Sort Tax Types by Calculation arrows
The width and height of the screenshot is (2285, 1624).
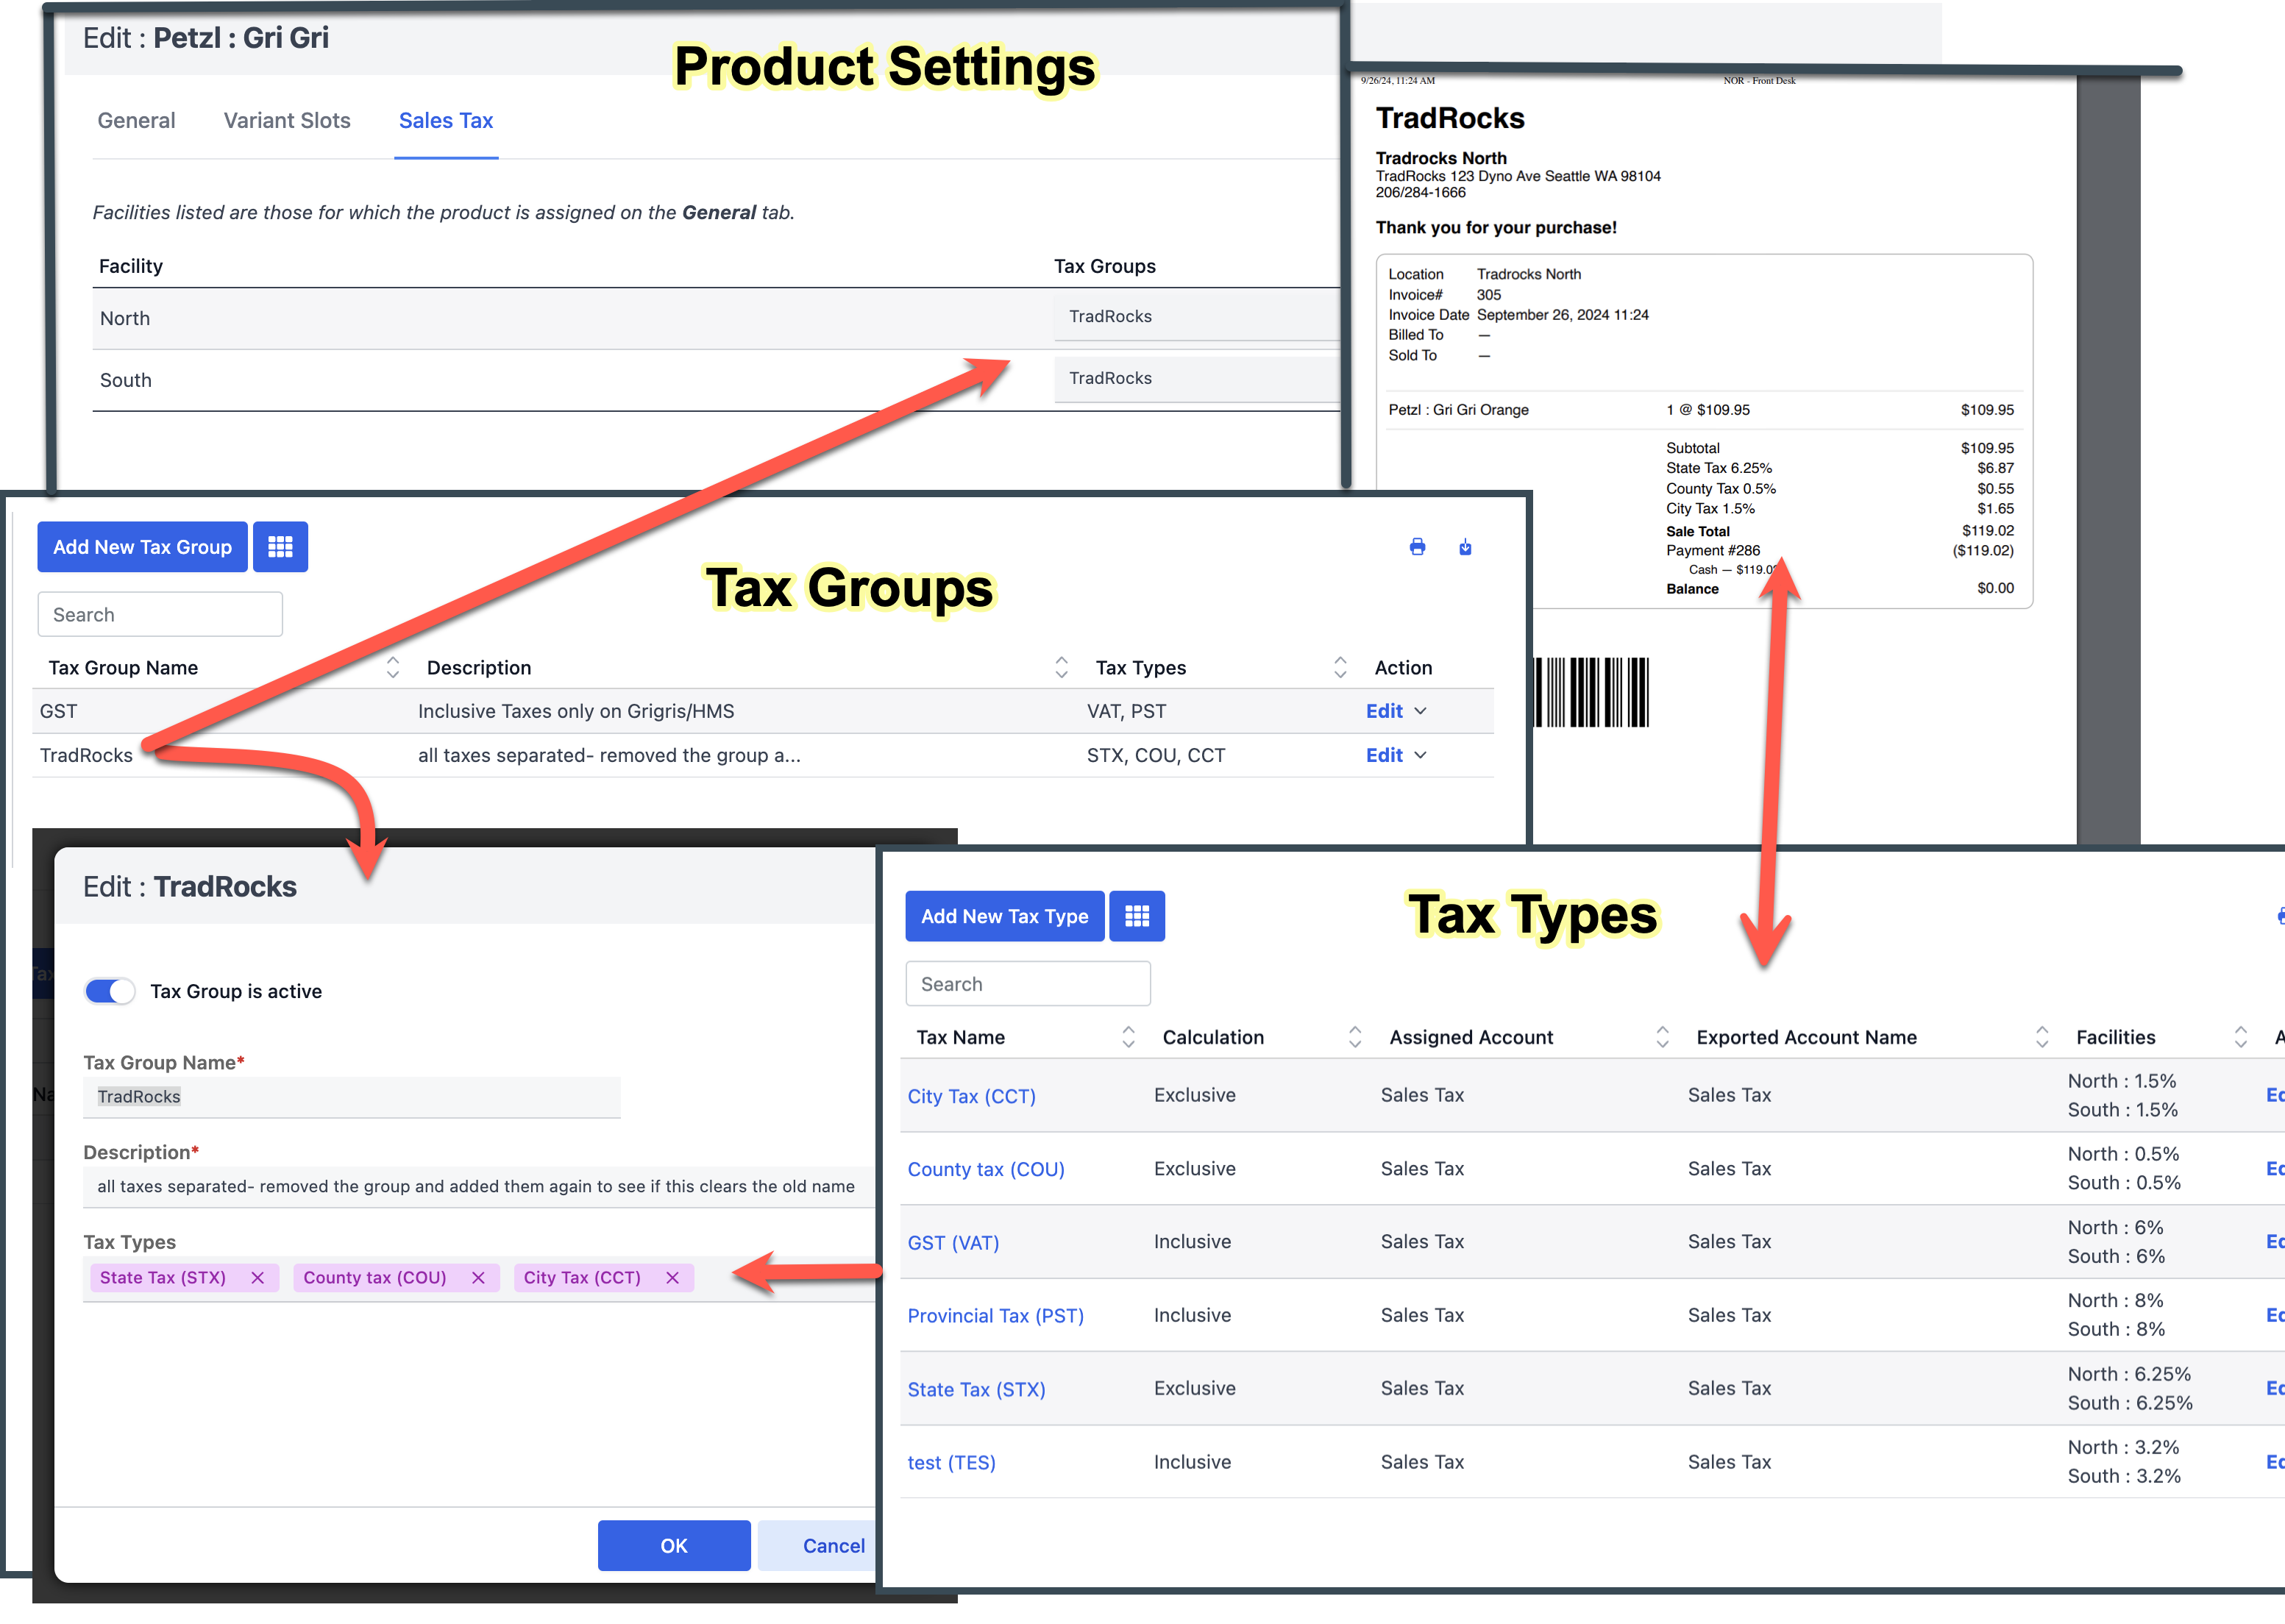point(1355,1037)
